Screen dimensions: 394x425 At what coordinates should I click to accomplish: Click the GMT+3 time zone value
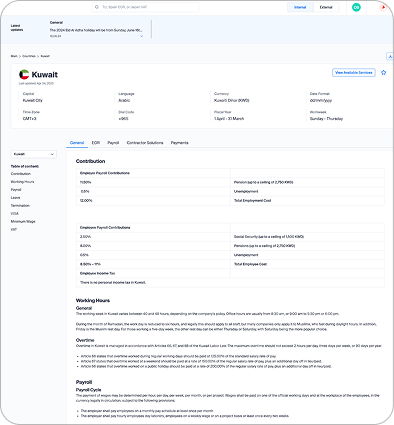point(29,119)
